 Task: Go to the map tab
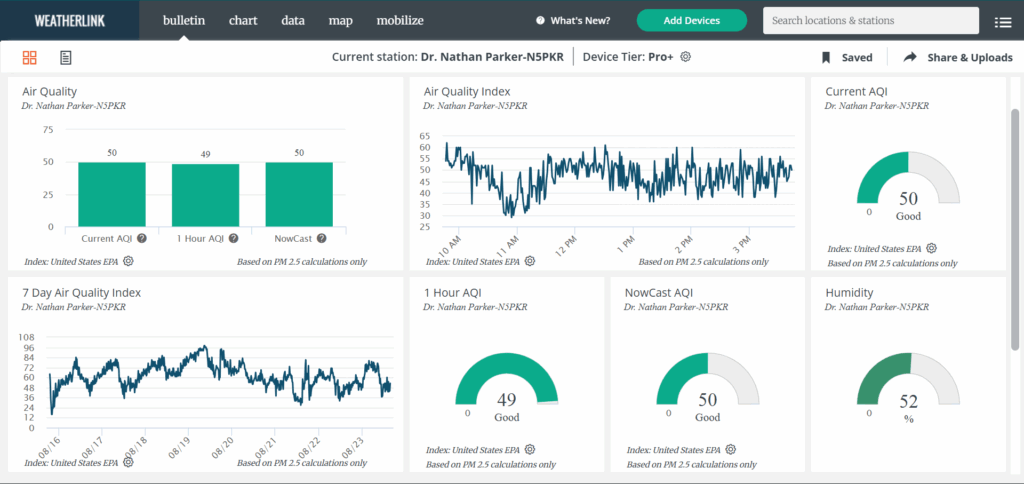[x=340, y=20]
